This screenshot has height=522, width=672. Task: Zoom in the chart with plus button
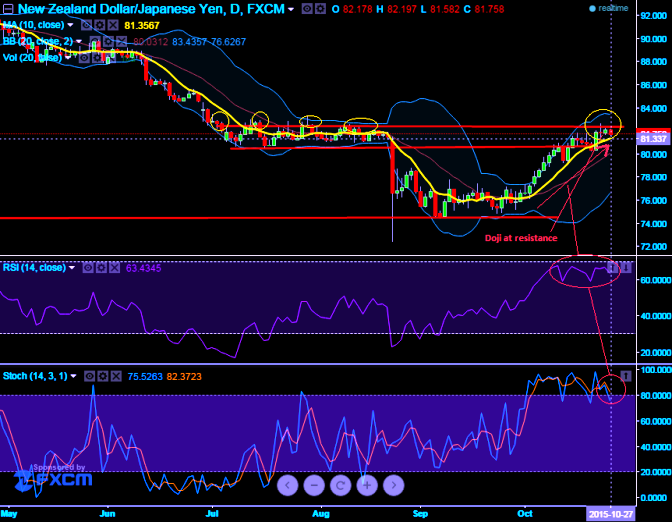(x=367, y=485)
